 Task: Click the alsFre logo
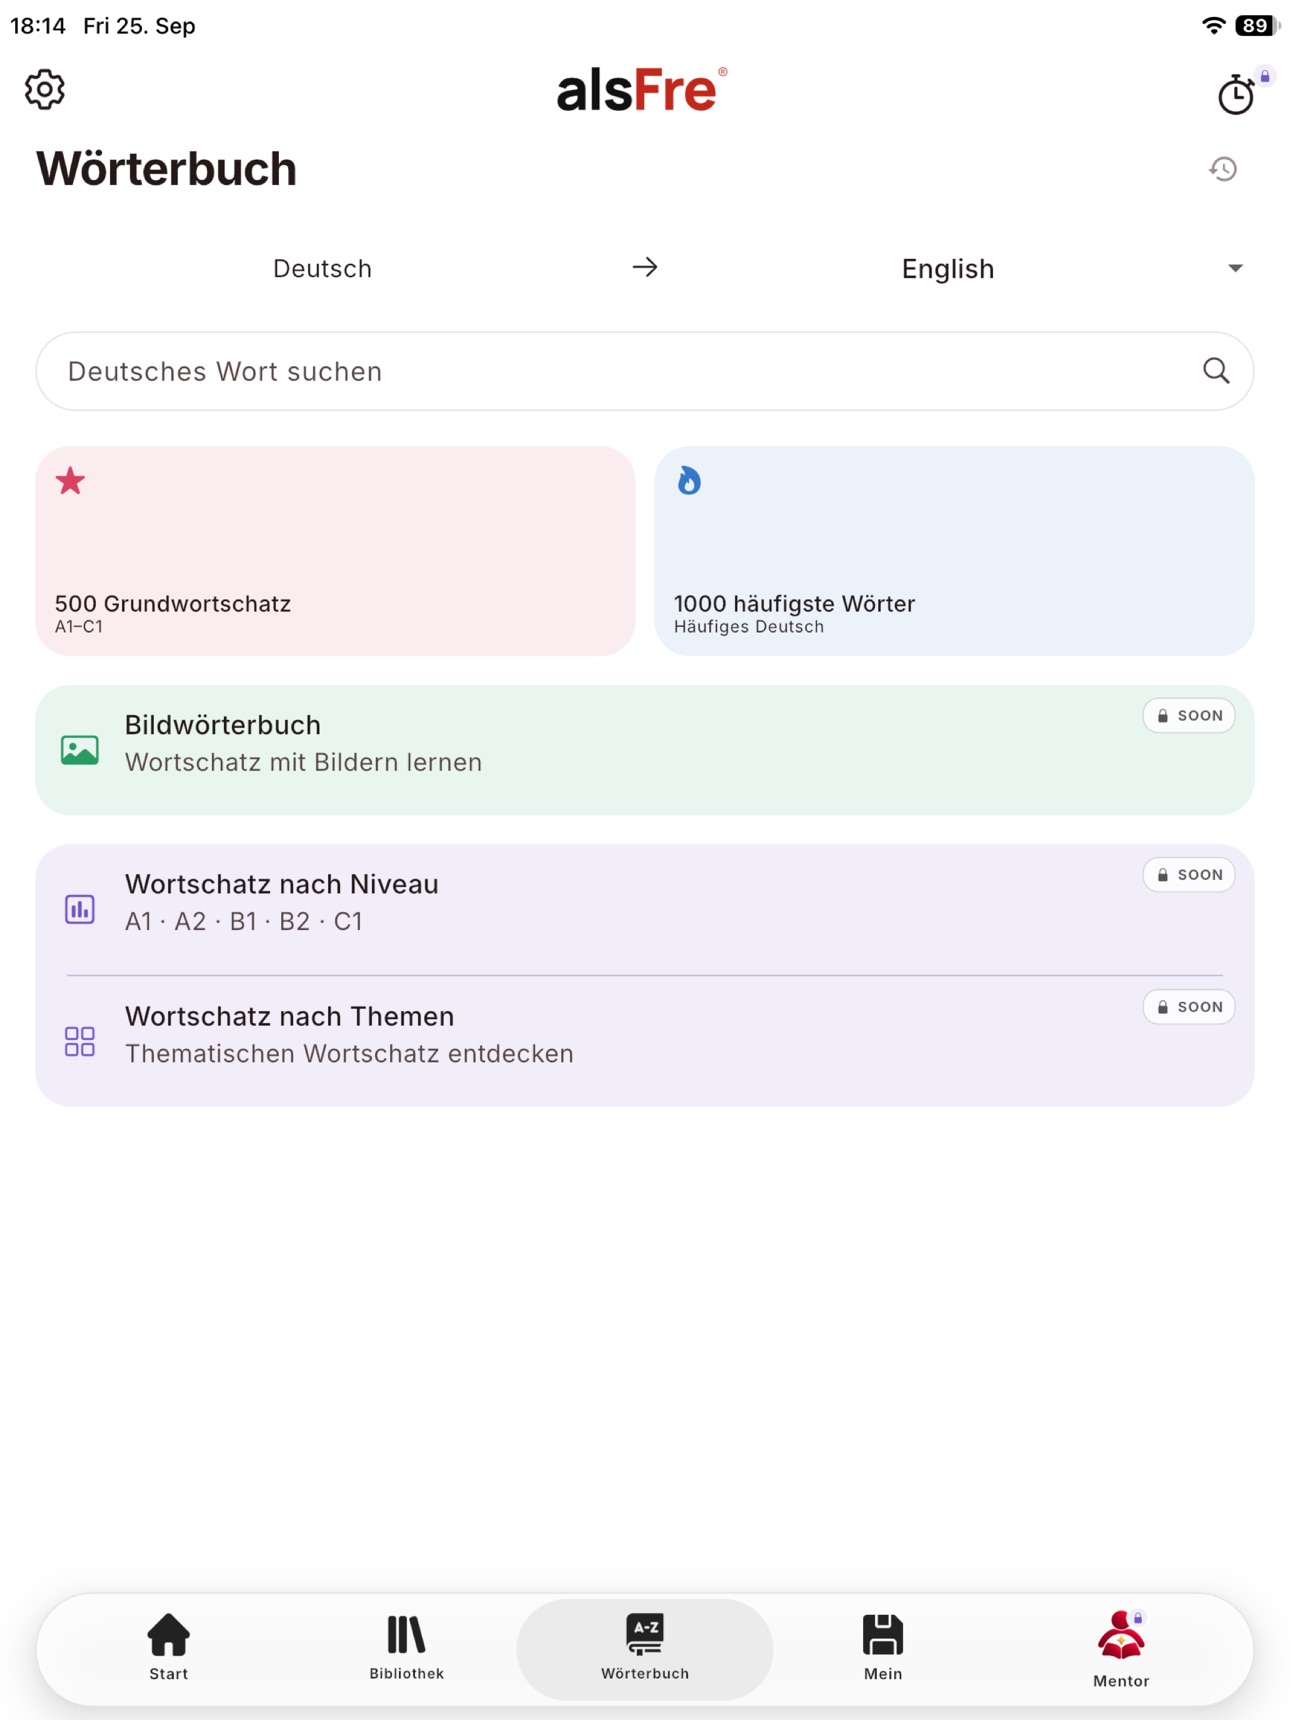pyautogui.click(x=642, y=90)
